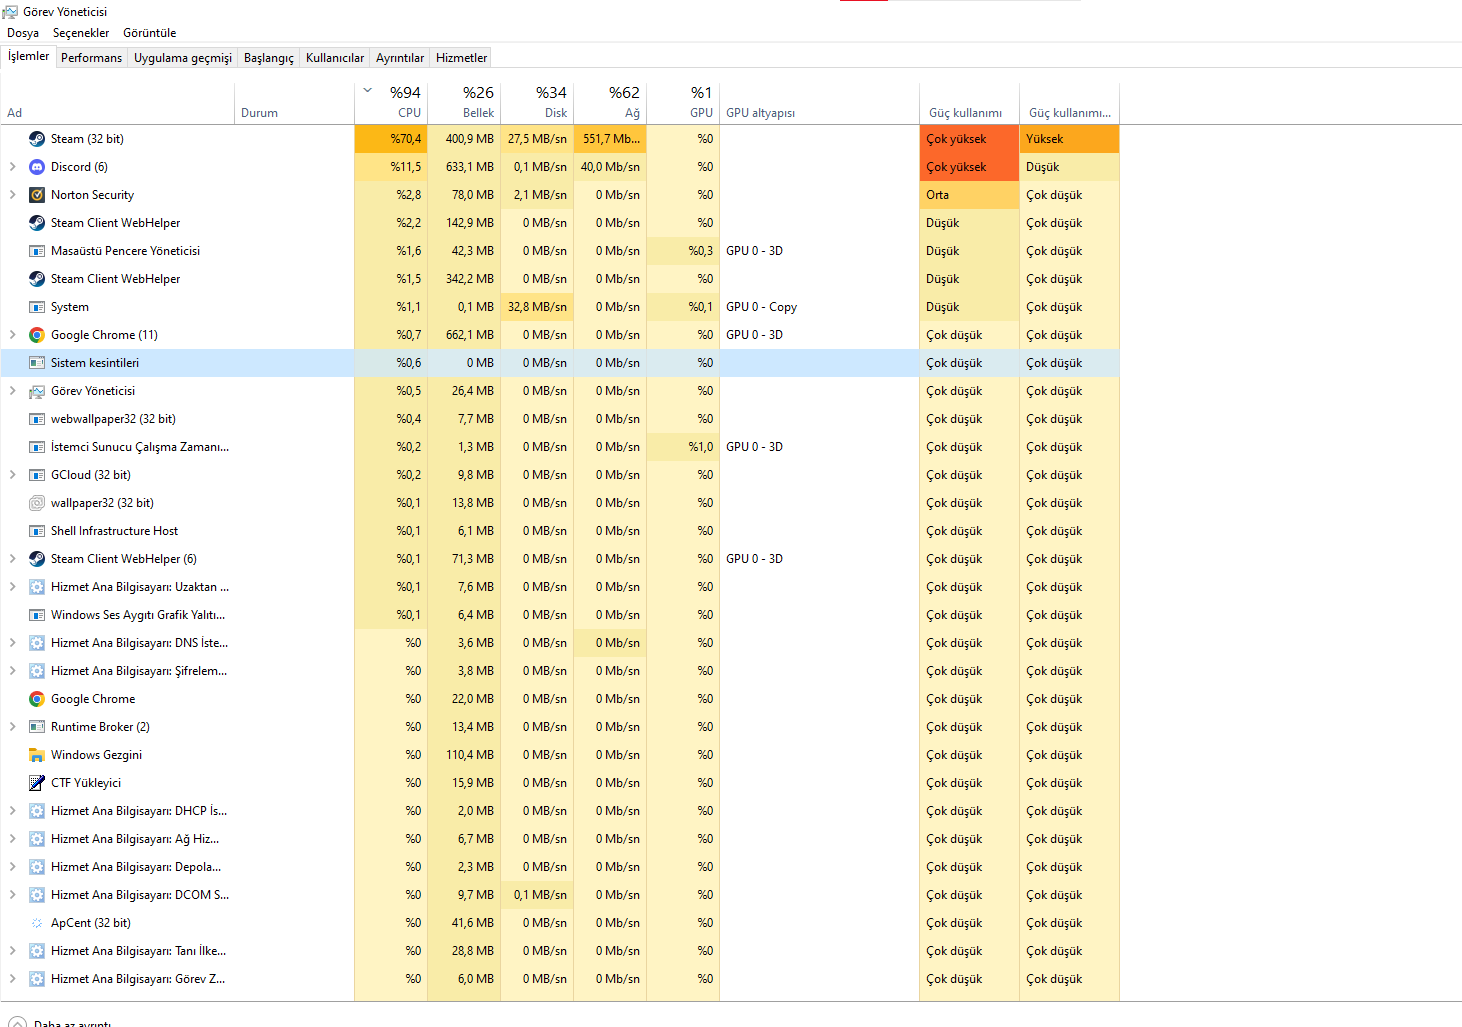Viewport: 1462px width, 1027px height.
Task: Expand the Google Chrome (11) group
Action: coord(12,335)
